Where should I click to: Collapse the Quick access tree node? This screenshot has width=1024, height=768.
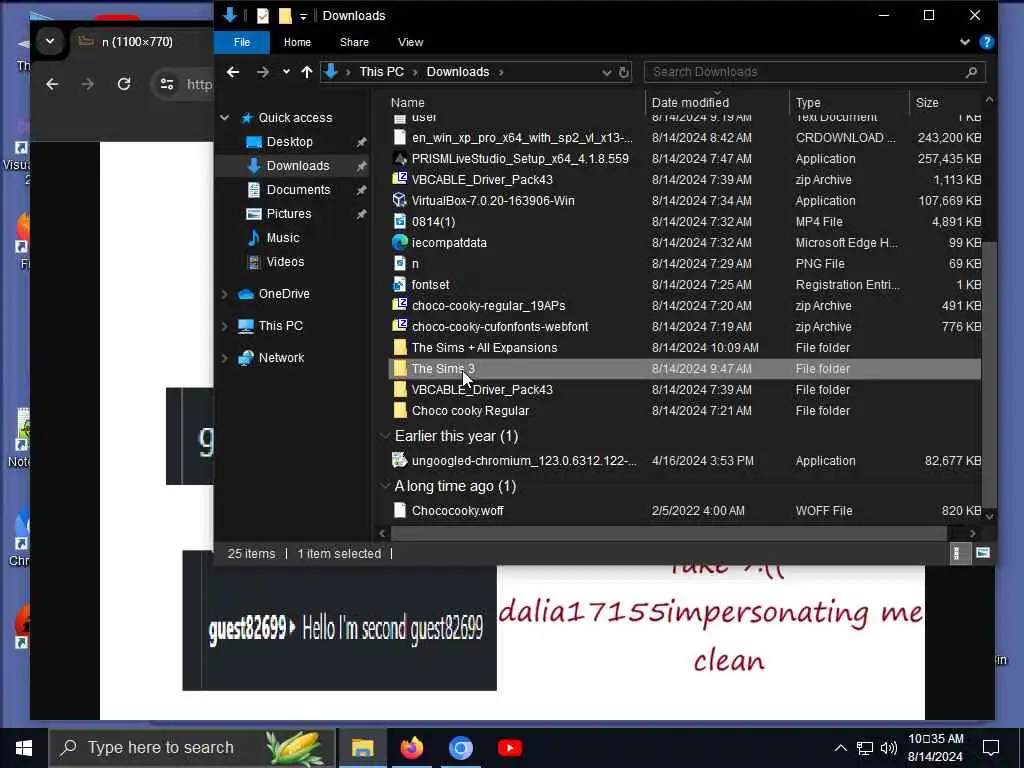[x=225, y=118]
